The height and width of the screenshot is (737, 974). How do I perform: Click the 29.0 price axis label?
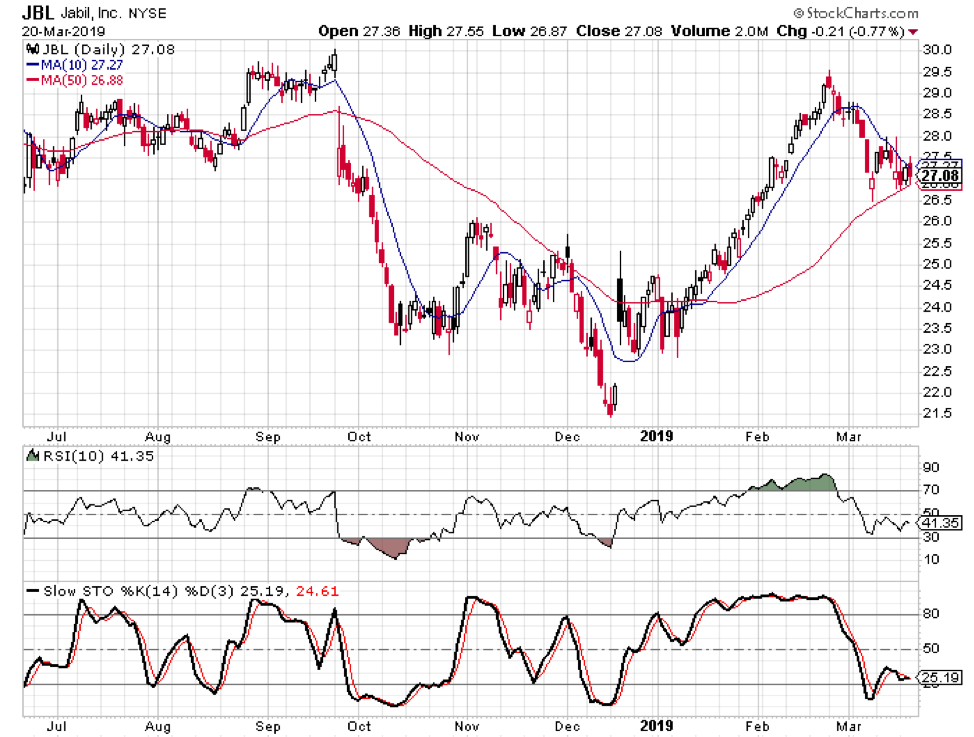pos(937,93)
